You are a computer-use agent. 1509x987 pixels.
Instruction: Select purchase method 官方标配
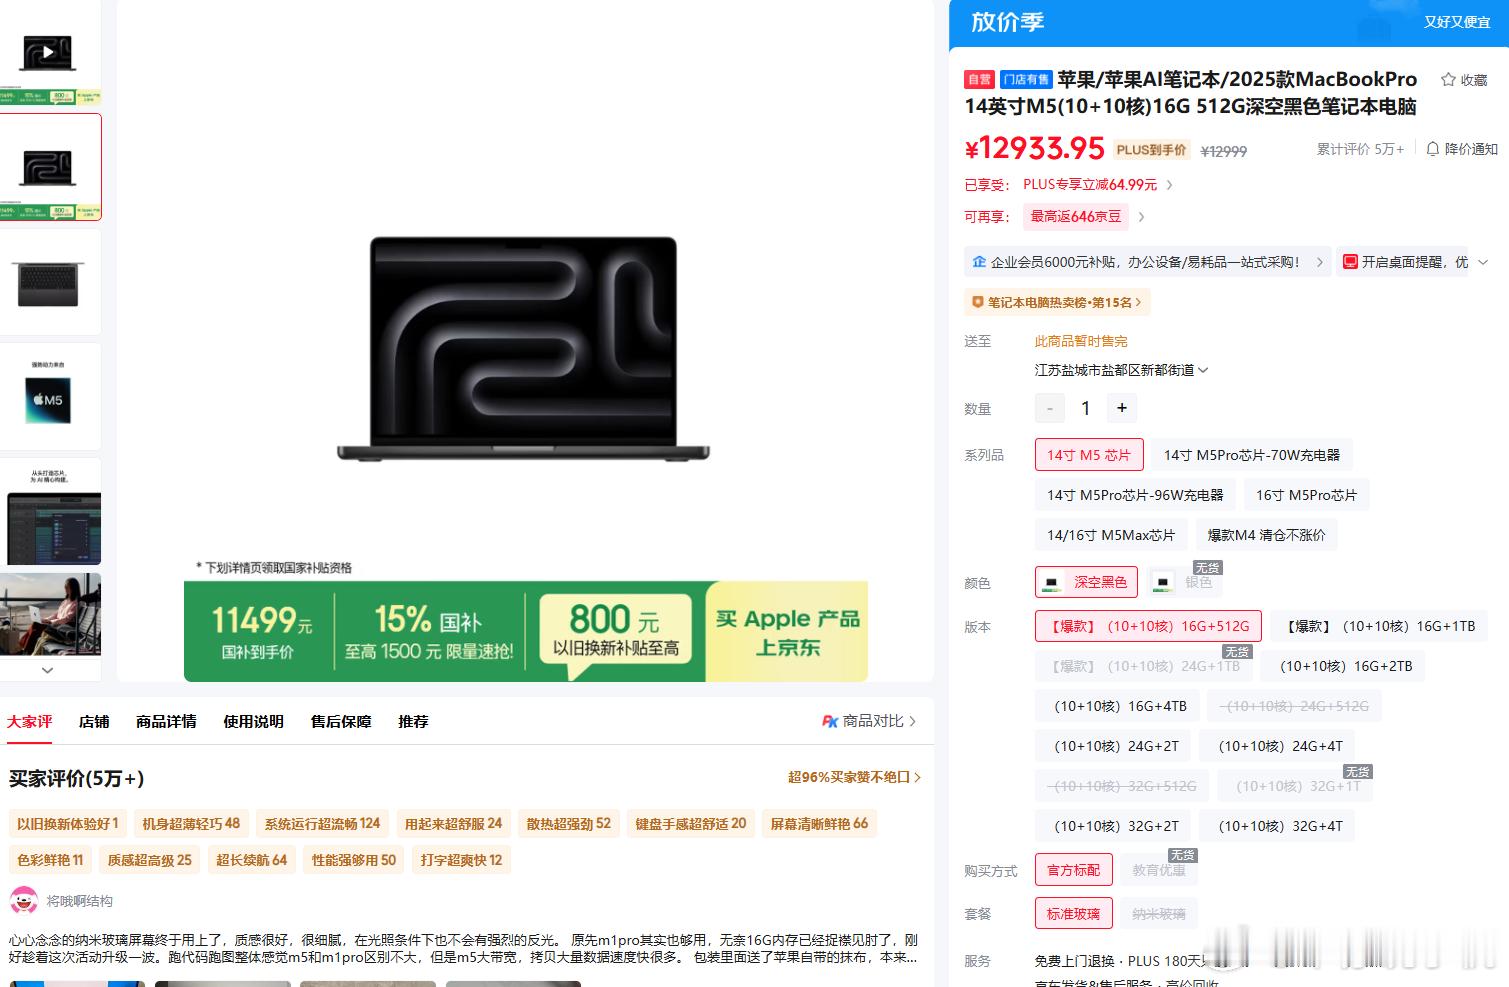(1073, 870)
